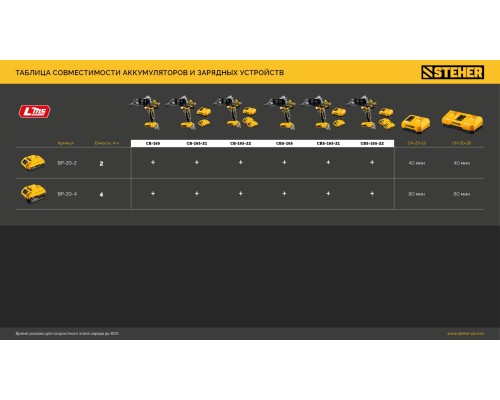Click the plus mark under last drill, BP-20-4 row
500x400 pixels.
[x=372, y=193]
